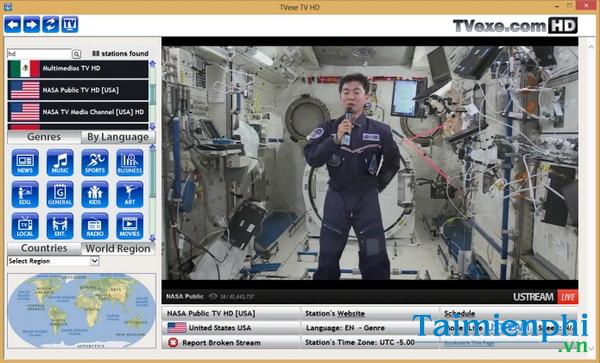This screenshot has height=363, width=600.
Task: Click the US flag beside United States USA
Action: tap(176, 328)
